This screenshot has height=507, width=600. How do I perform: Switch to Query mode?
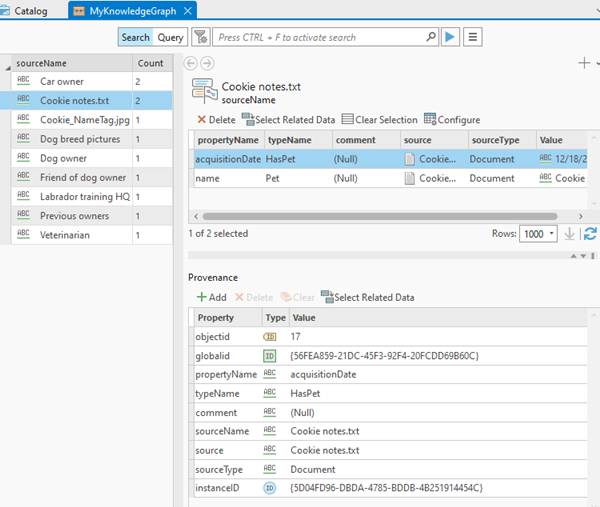click(x=170, y=37)
